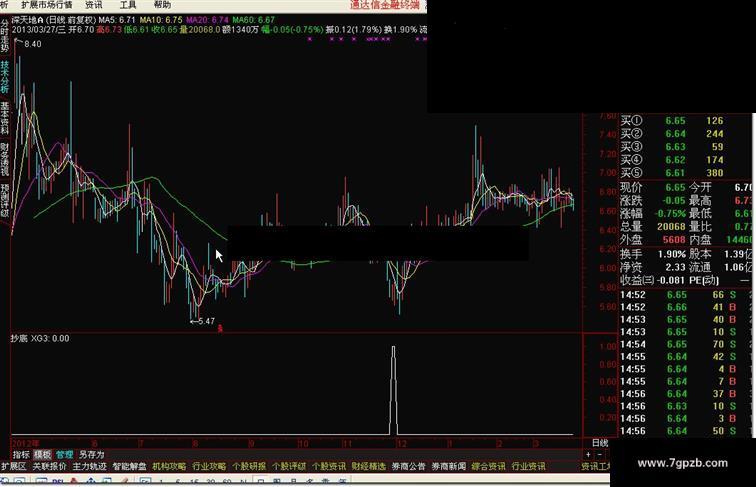756x487 pixels.
Task: Click the MA10: 6.75 label
Action: point(161,20)
